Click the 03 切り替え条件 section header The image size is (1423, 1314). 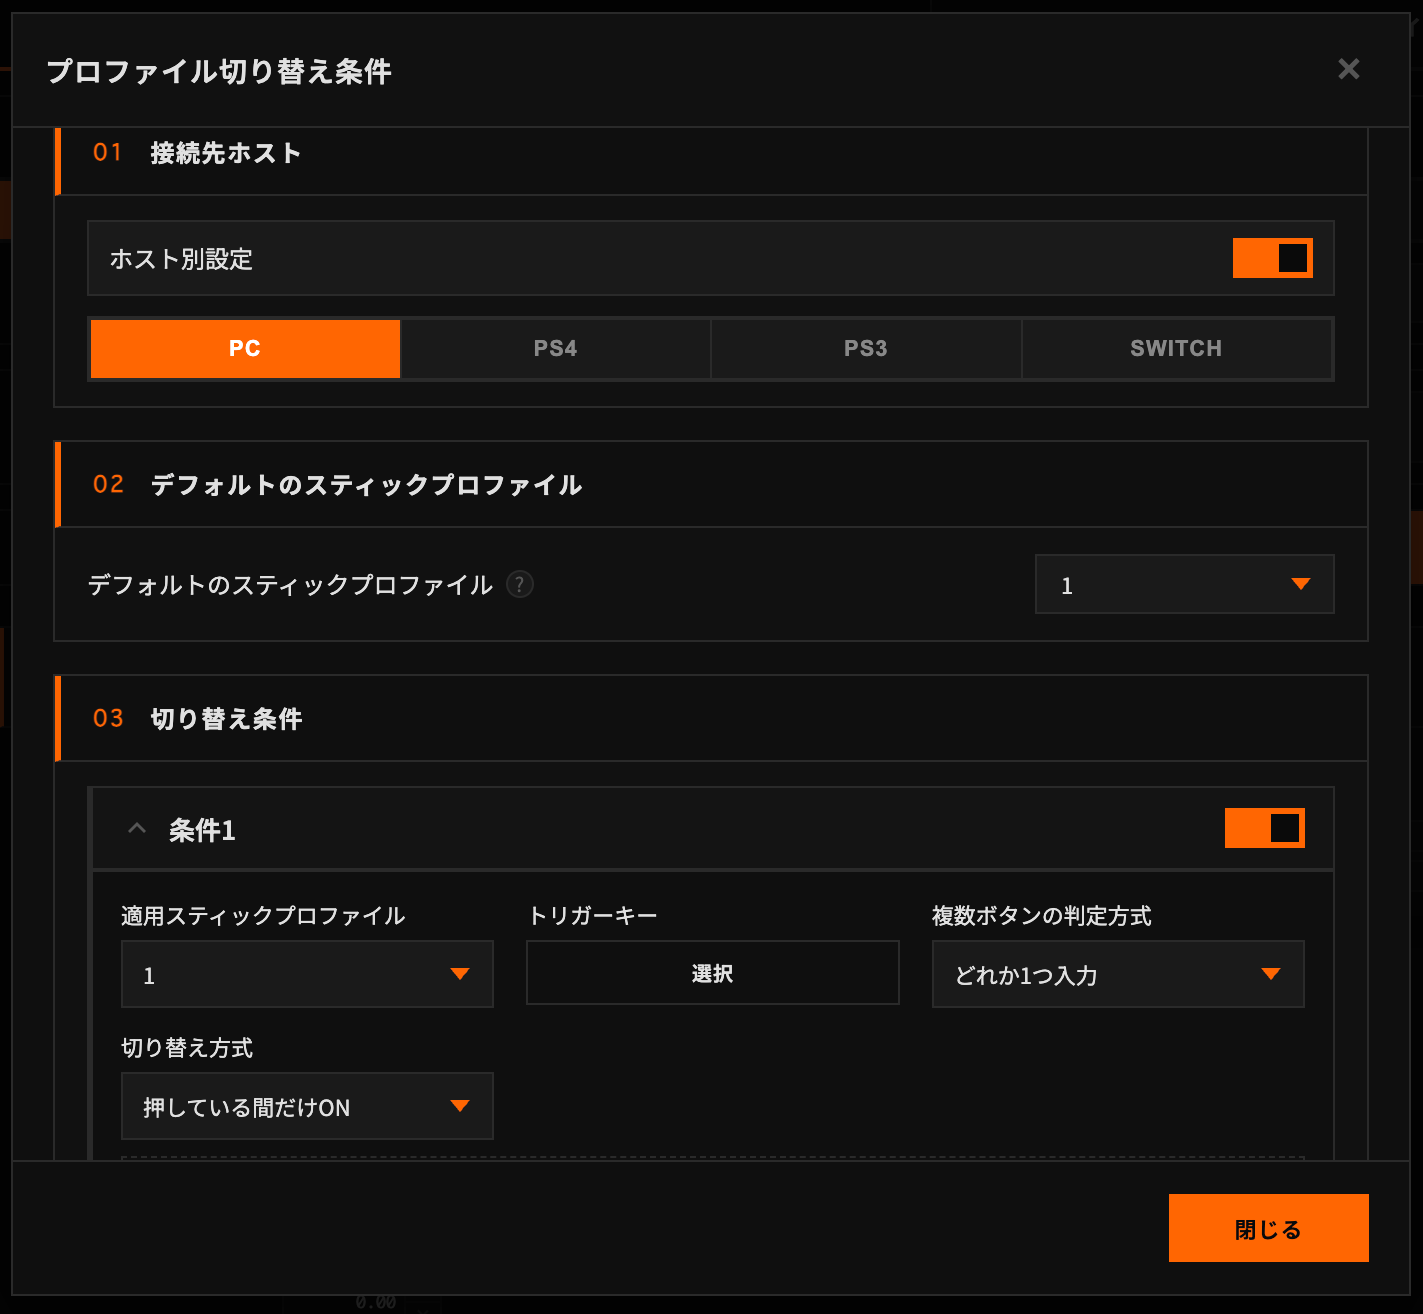(226, 719)
